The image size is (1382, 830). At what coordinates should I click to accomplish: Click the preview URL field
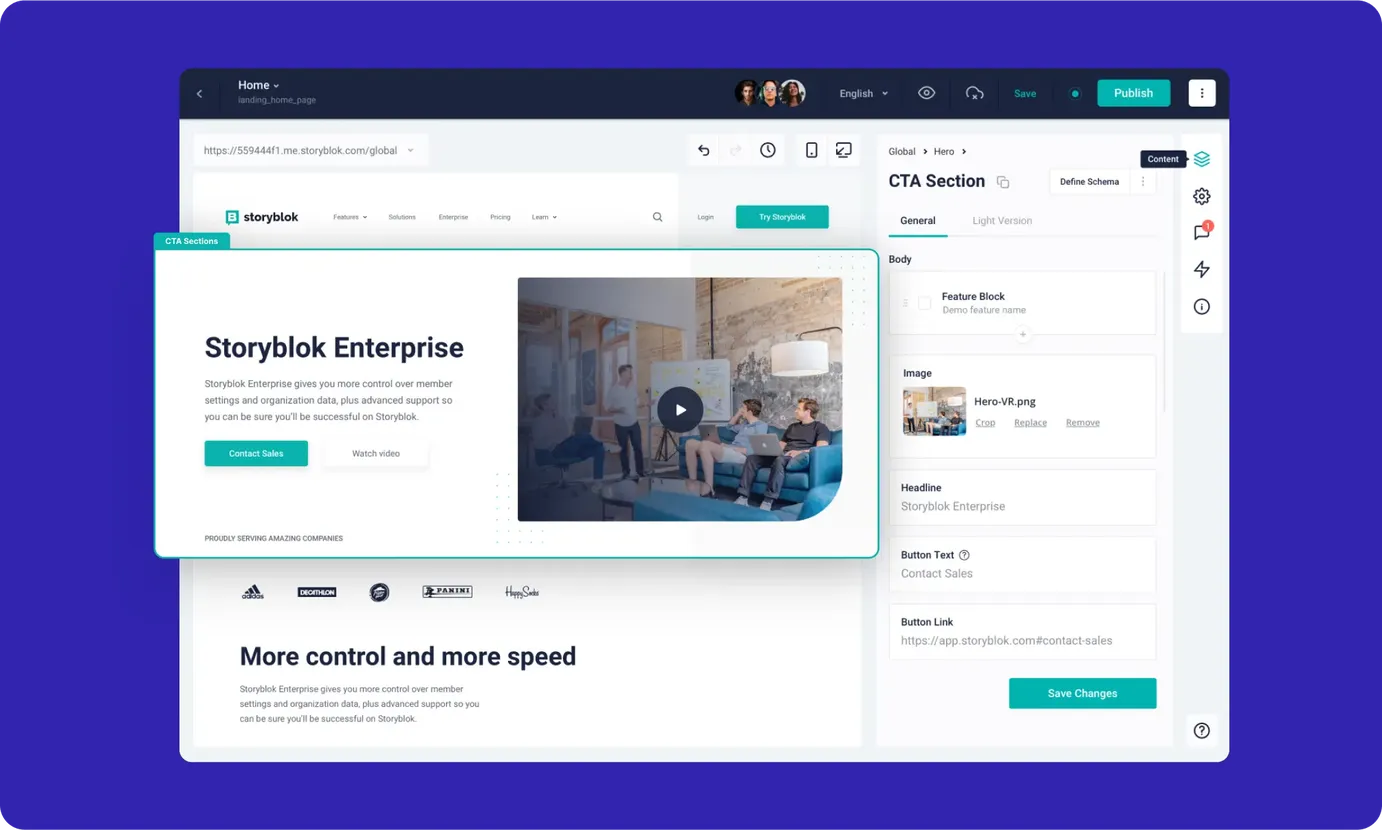point(311,151)
